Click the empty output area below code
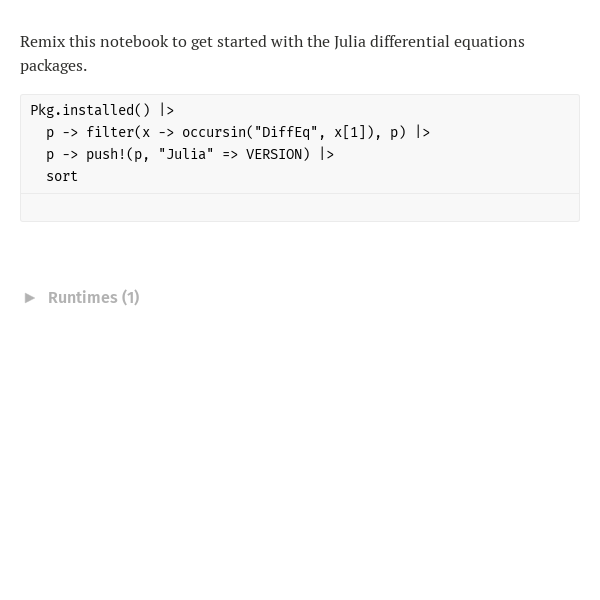The image size is (600, 600). coord(300,207)
